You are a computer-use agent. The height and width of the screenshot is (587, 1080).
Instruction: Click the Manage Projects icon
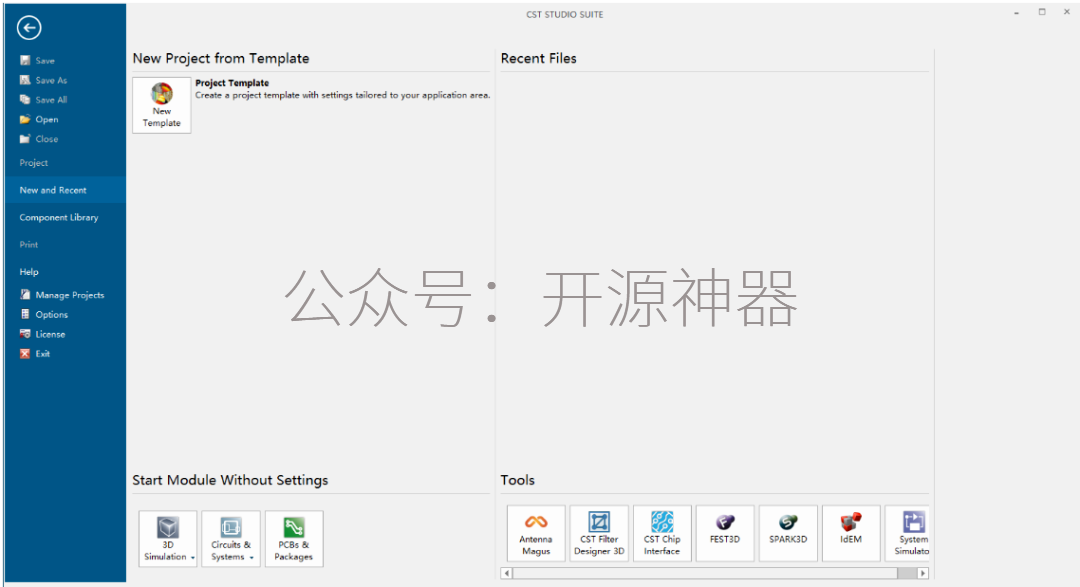tap(25, 295)
